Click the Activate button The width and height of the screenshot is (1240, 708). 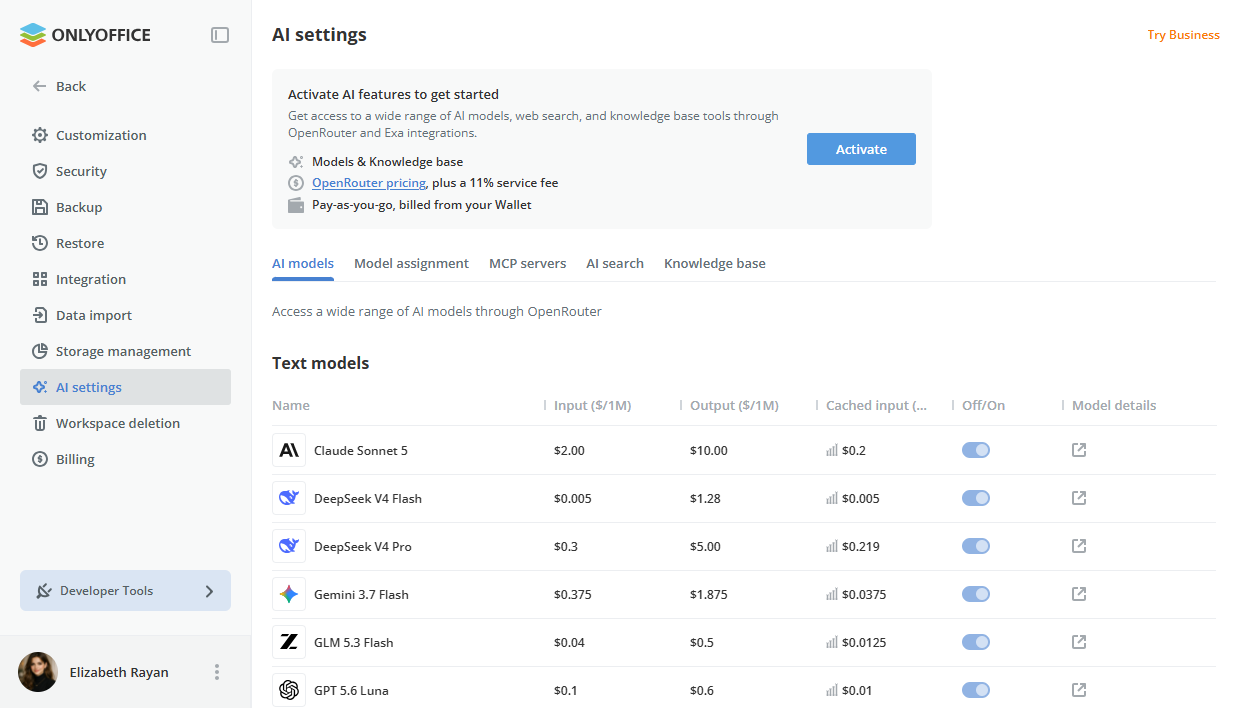point(861,149)
